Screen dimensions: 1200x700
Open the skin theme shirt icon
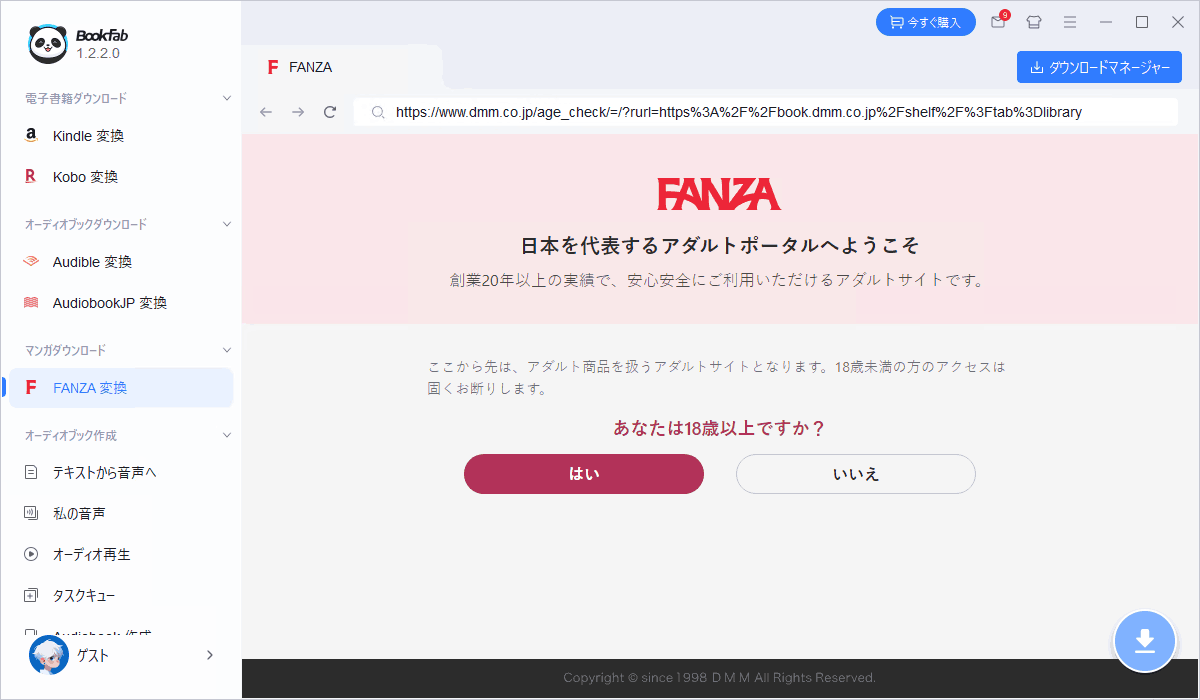click(1034, 22)
